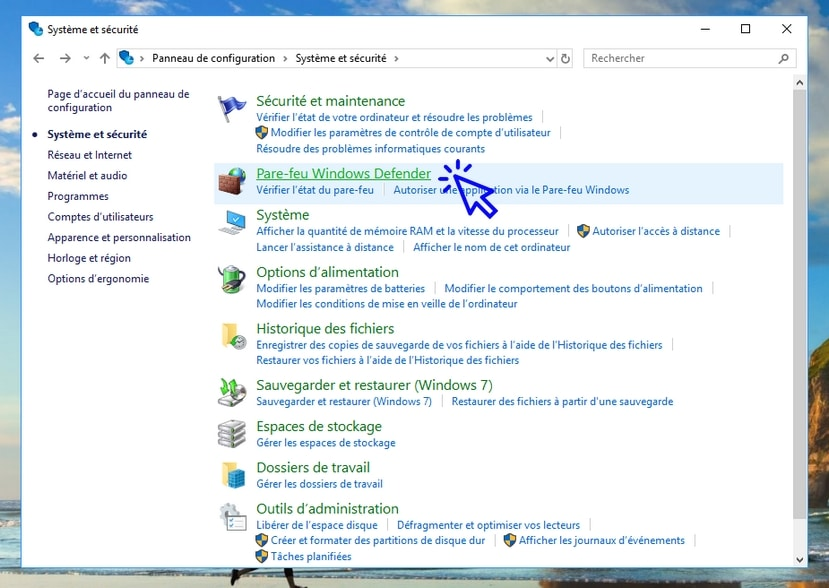
Task: Click Afficher le nom de cet ordinateur
Action: (x=492, y=247)
